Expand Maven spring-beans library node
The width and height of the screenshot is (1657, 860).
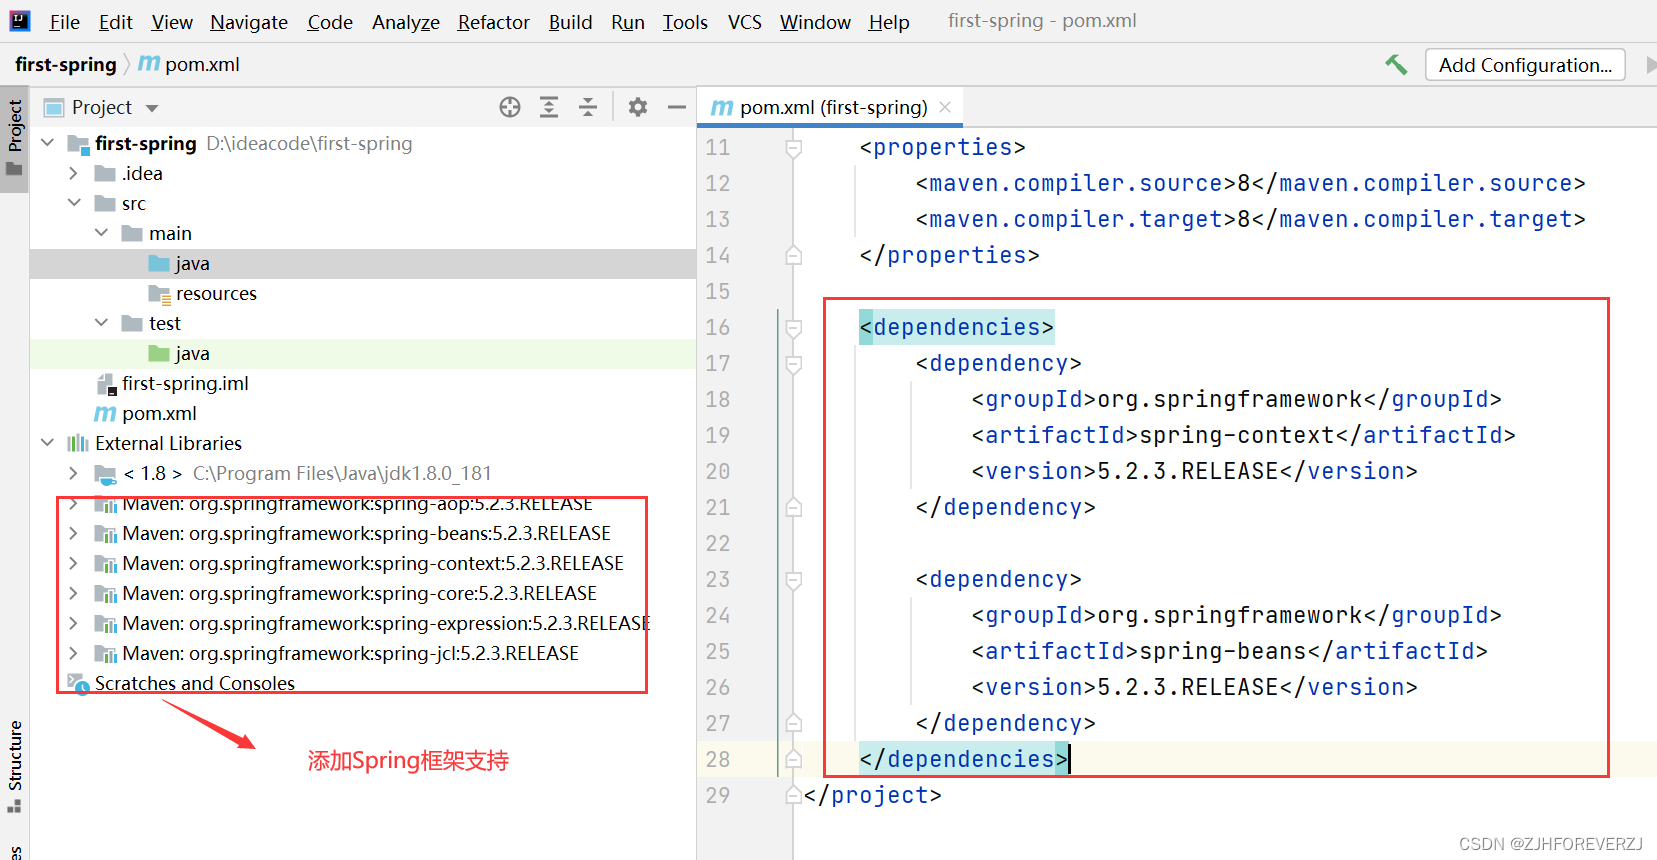pos(74,533)
